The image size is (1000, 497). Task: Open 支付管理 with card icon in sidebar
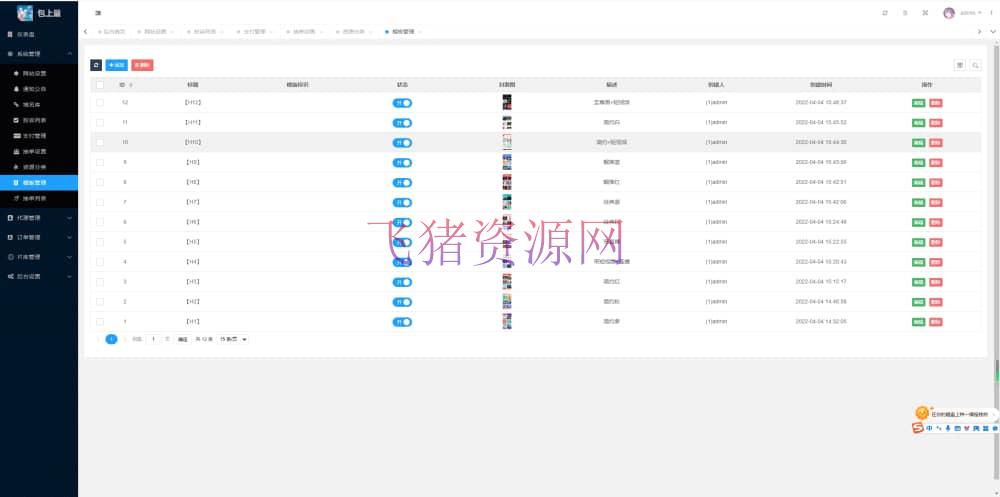pyautogui.click(x=39, y=136)
